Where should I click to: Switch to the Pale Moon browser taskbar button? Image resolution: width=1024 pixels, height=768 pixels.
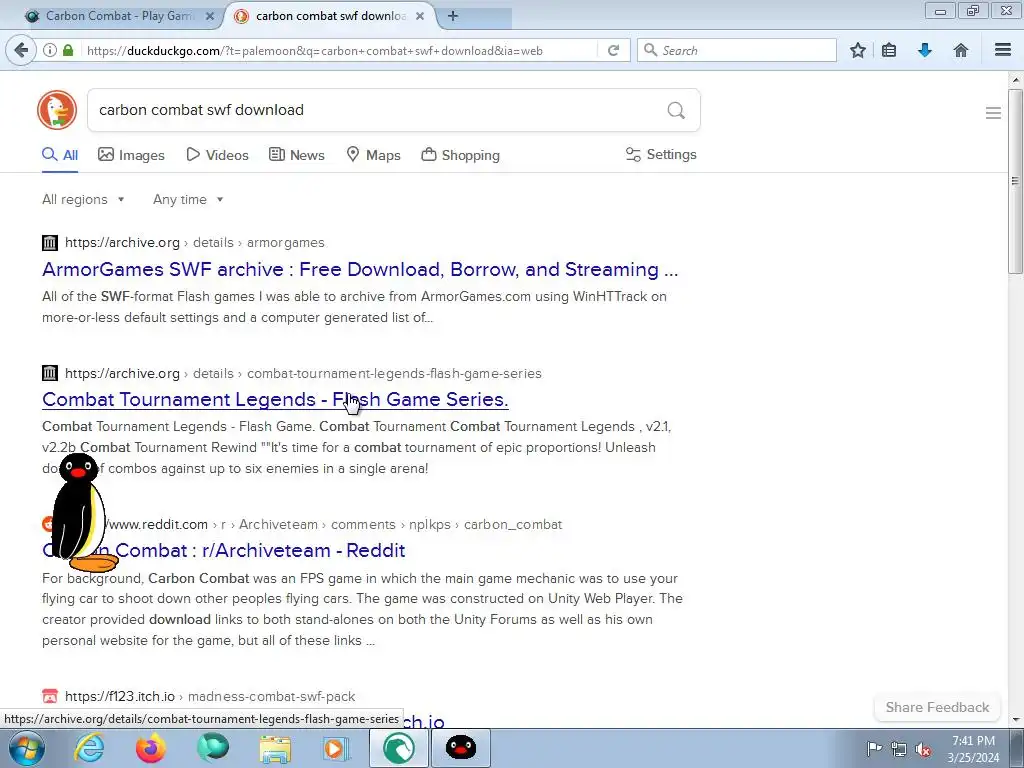click(398, 748)
